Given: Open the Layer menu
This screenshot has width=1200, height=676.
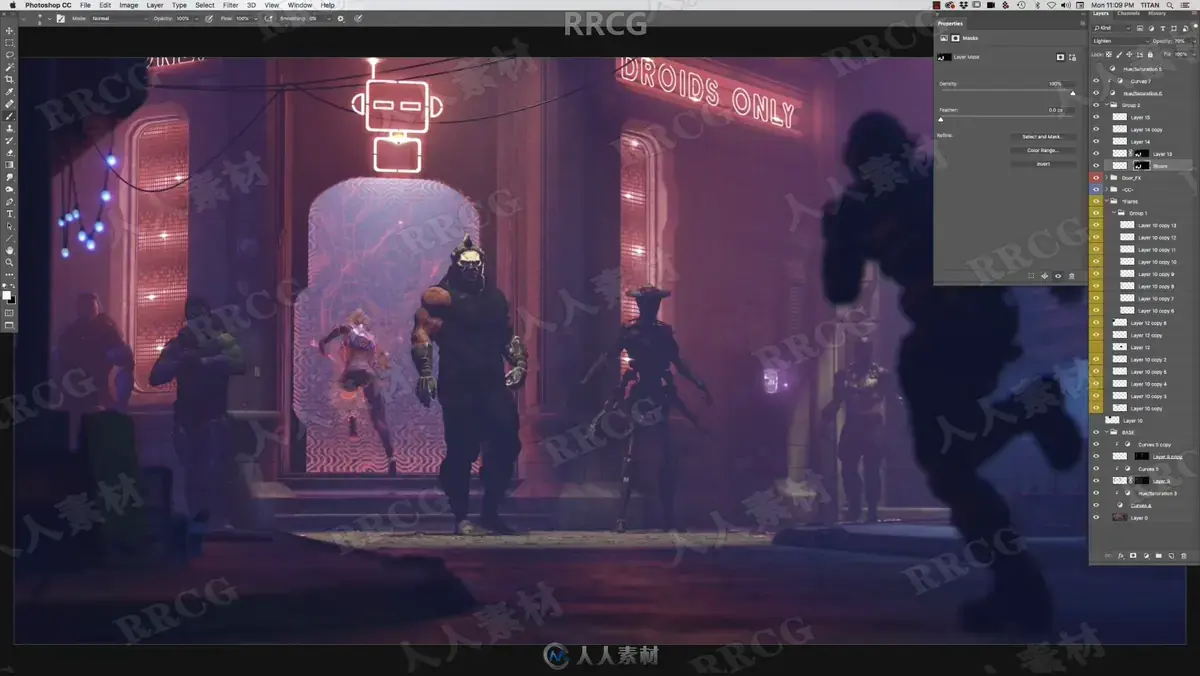Looking at the screenshot, I should click(x=155, y=5).
